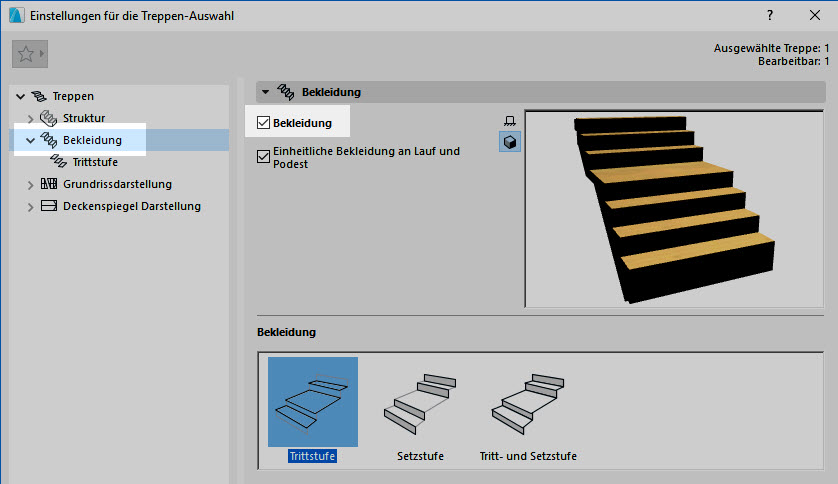This screenshot has width=838, height=484.
Task: Click the Deckenspiegel Darstellung icon
Action: [49, 206]
